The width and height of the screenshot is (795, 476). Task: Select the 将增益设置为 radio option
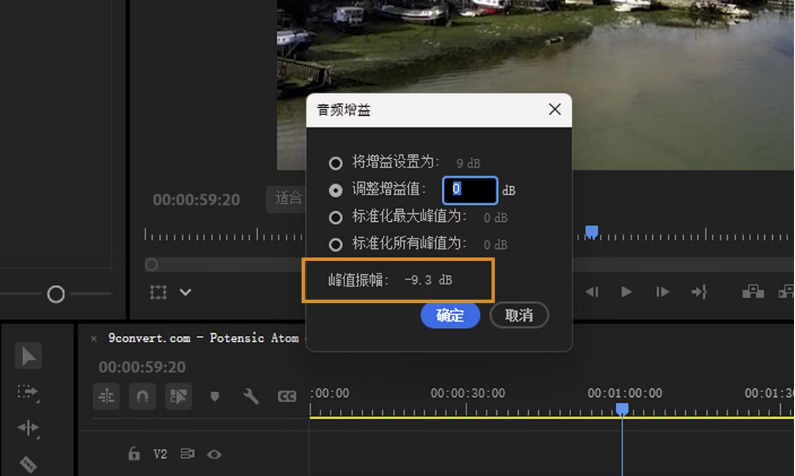point(336,163)
